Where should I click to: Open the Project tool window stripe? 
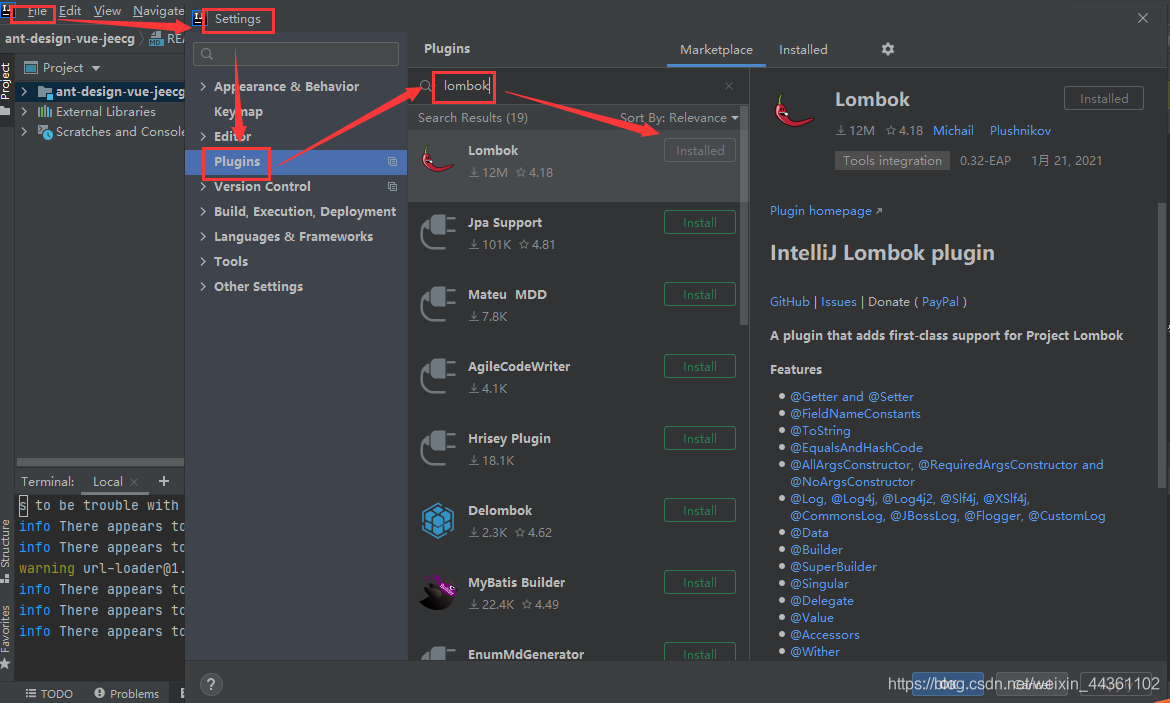[x=6, y=88]
